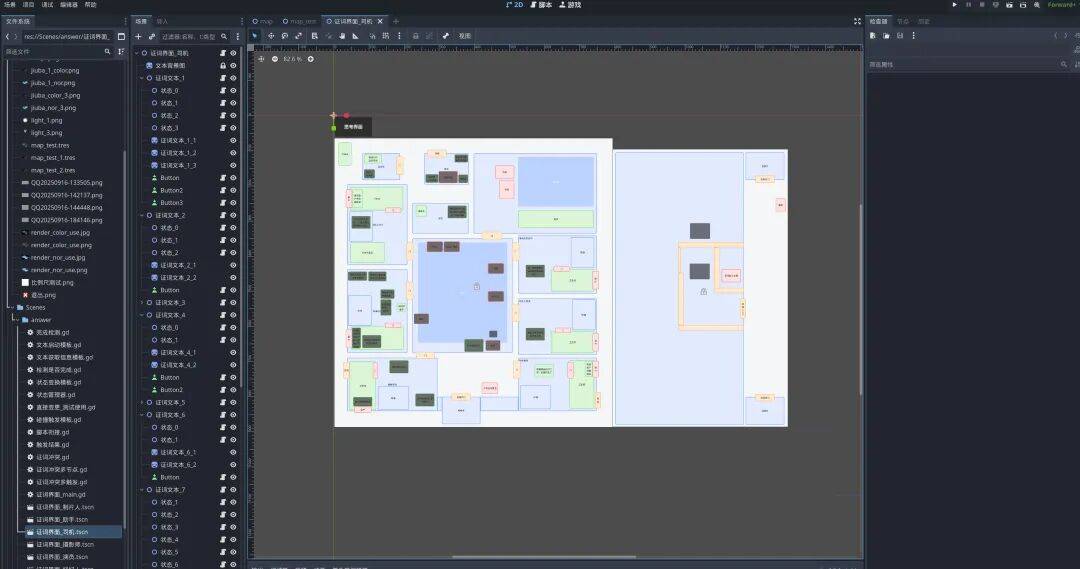This screenshot has height=569, width=1080.
Task: Expand the 证词文本_5 node
Action: (141, 402)
